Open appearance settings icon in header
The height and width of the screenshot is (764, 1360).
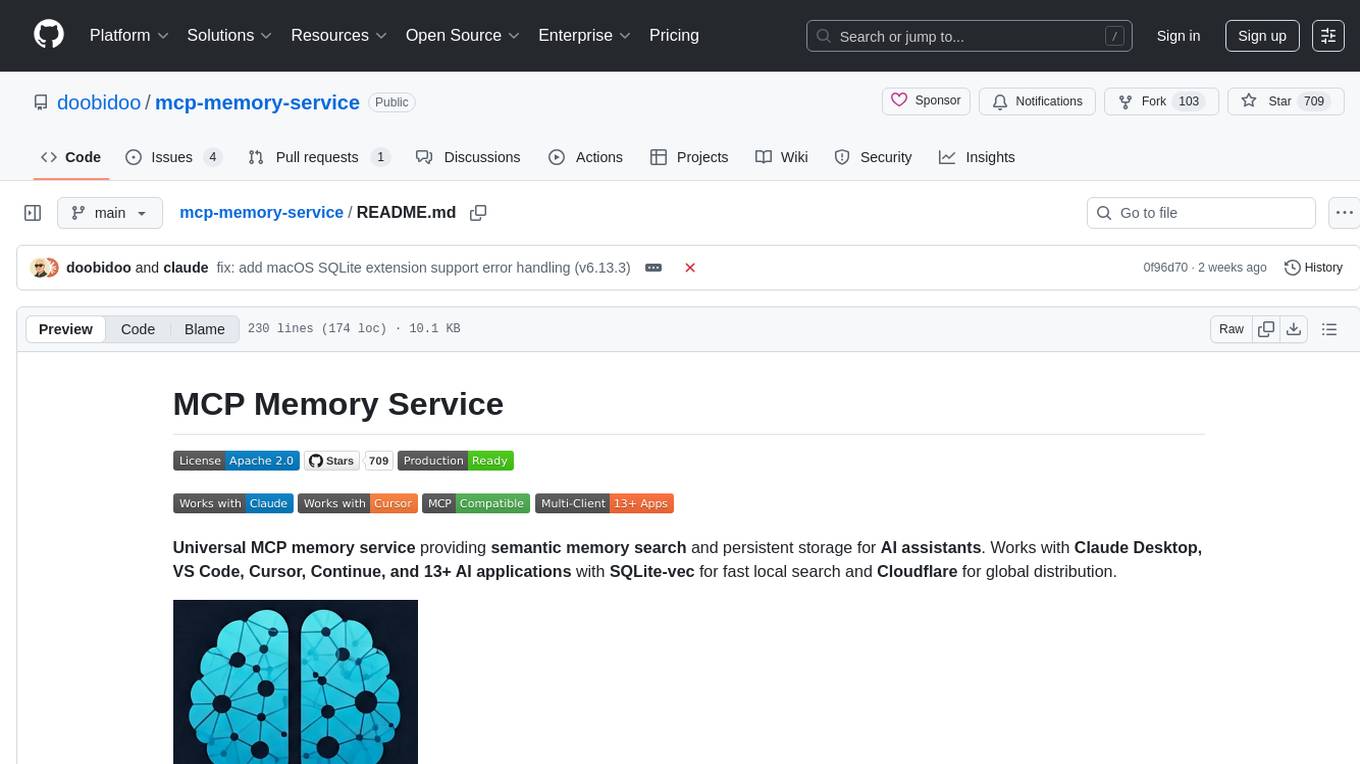[x=1328, y=36]
